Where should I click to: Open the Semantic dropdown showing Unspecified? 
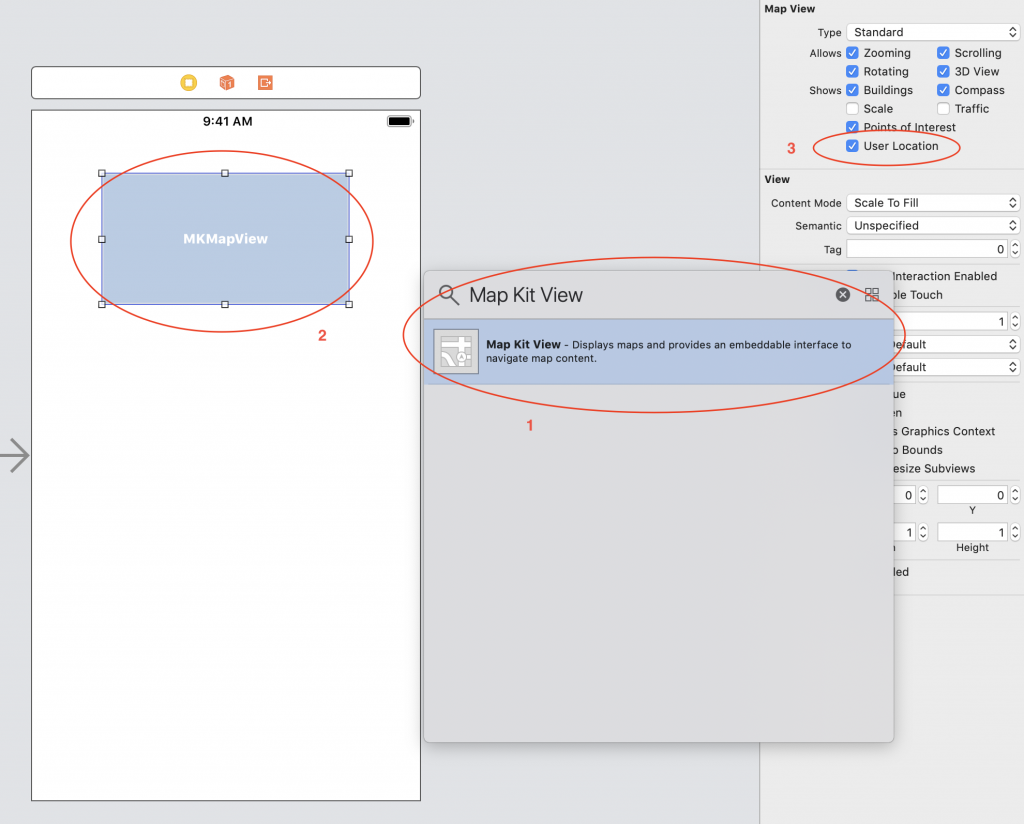[x=933, y=225]
